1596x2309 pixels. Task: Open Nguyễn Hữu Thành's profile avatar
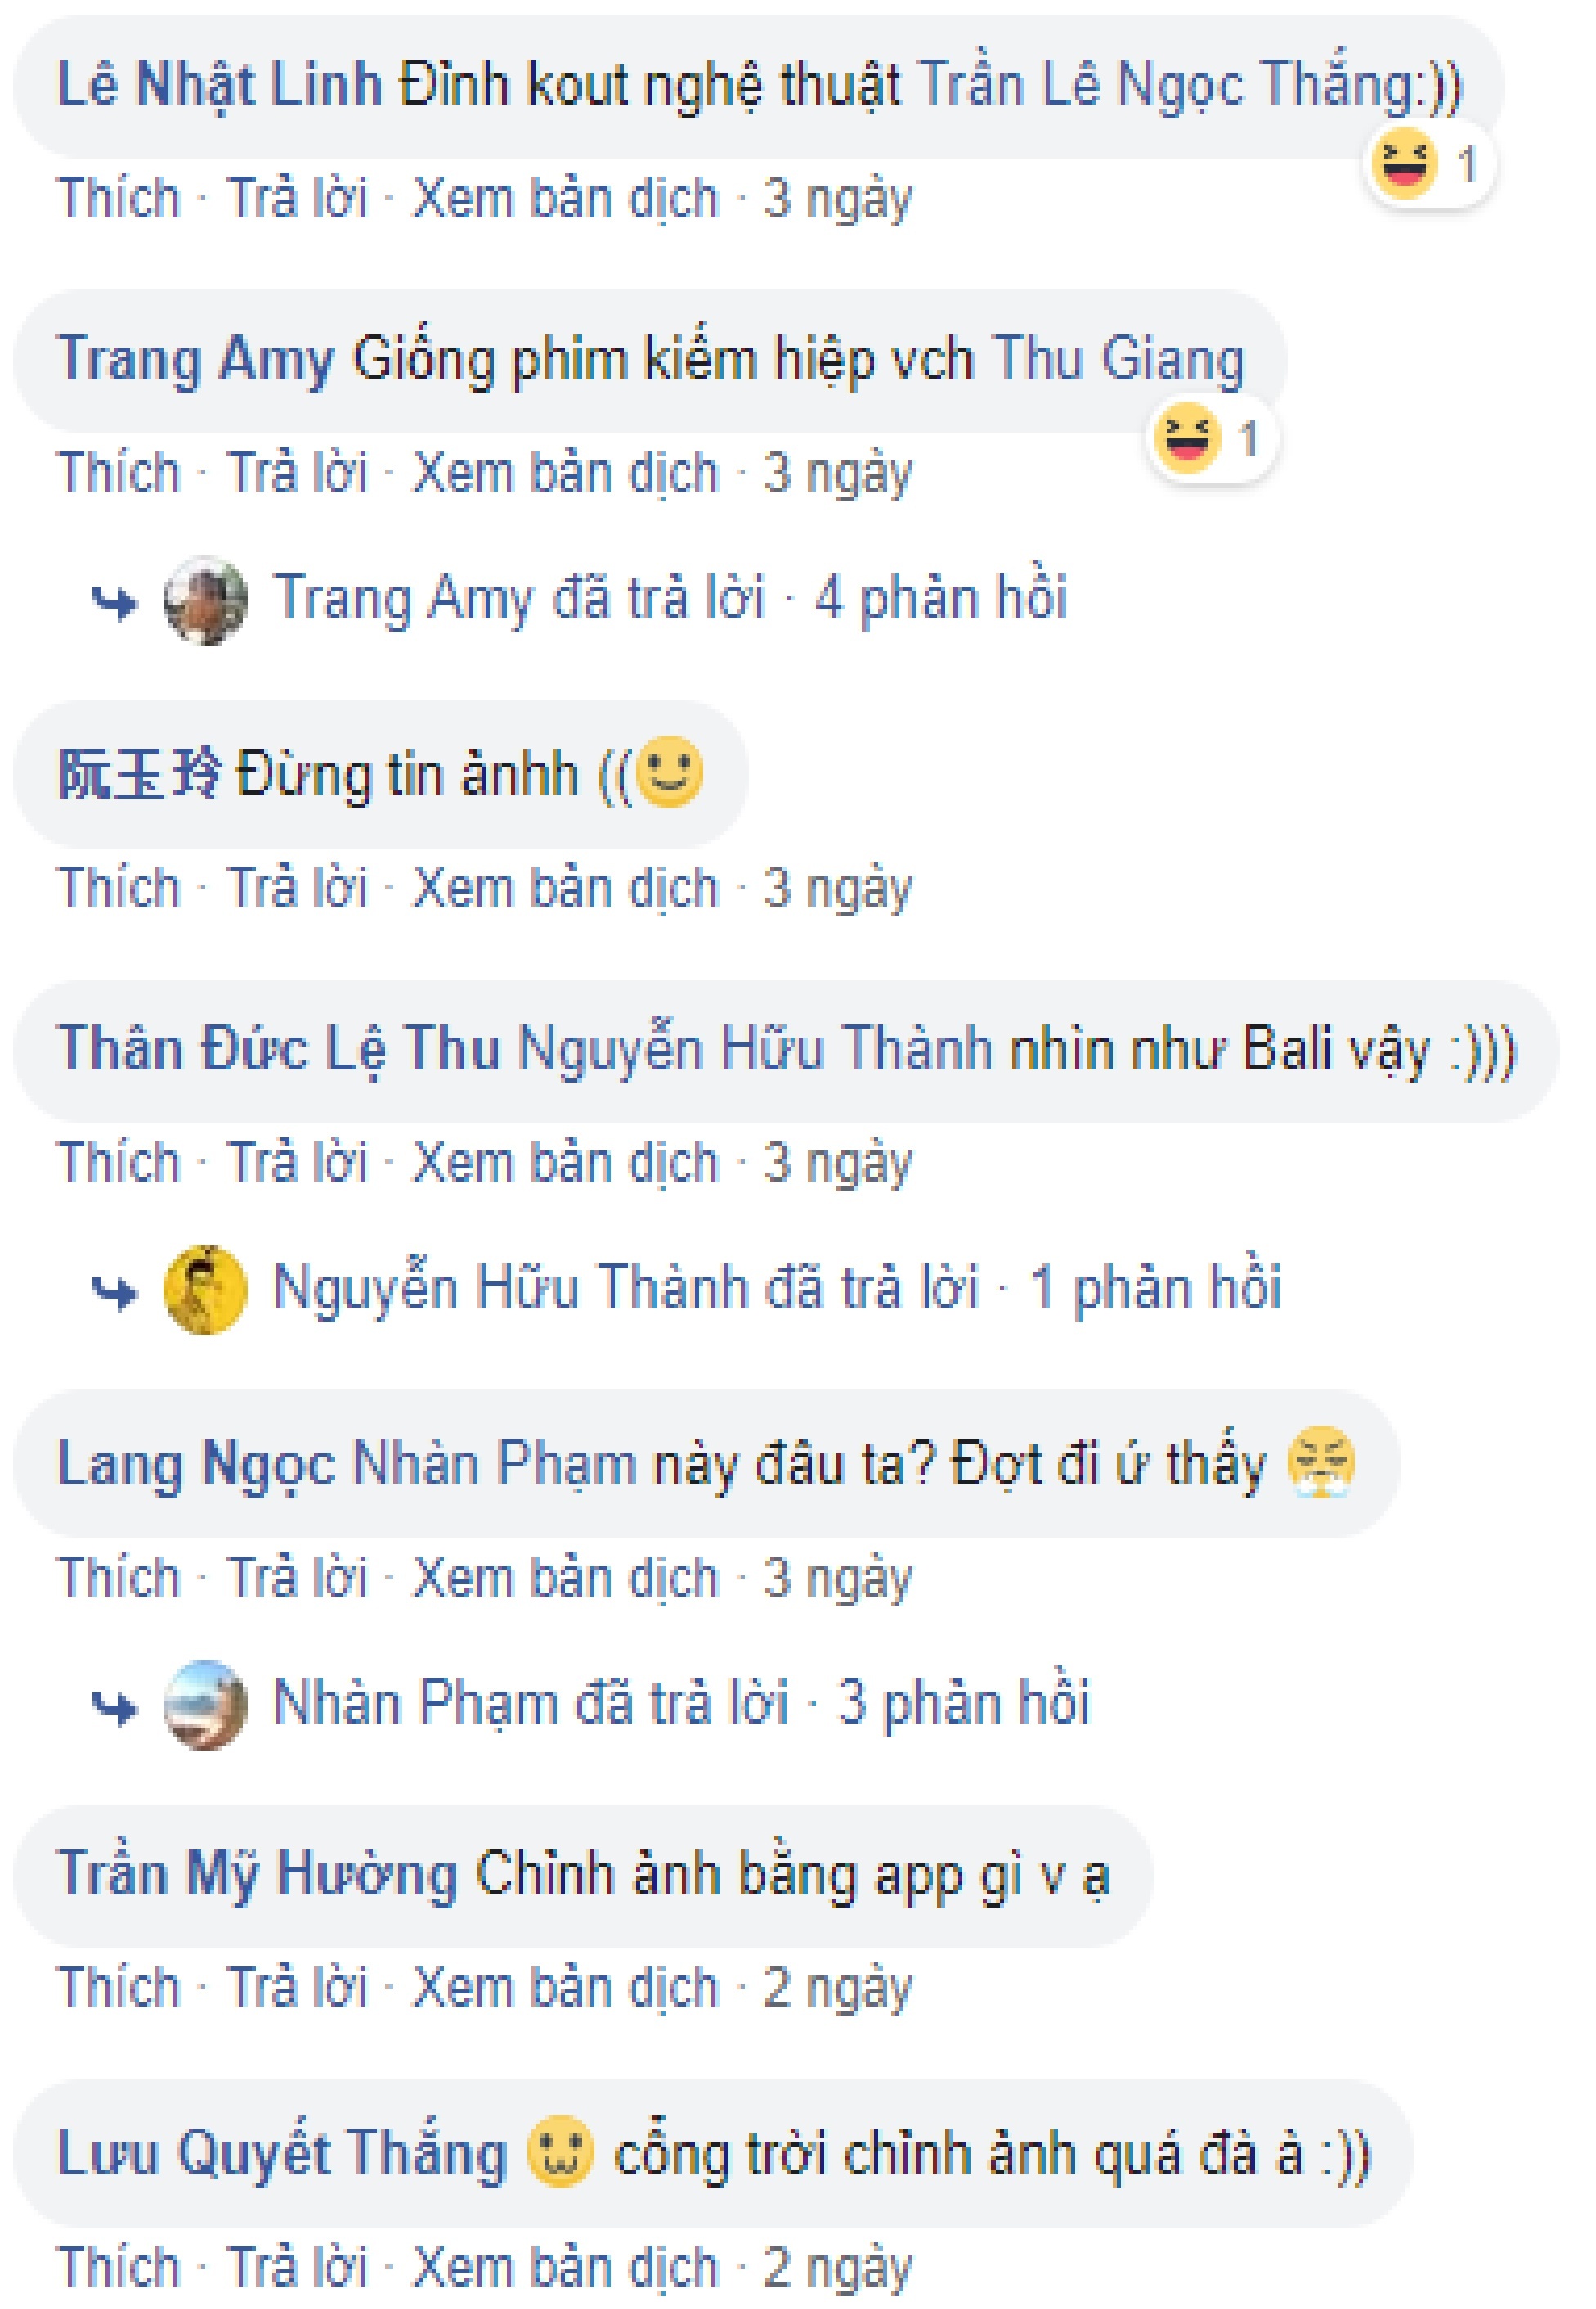(x=207, y=1291)
